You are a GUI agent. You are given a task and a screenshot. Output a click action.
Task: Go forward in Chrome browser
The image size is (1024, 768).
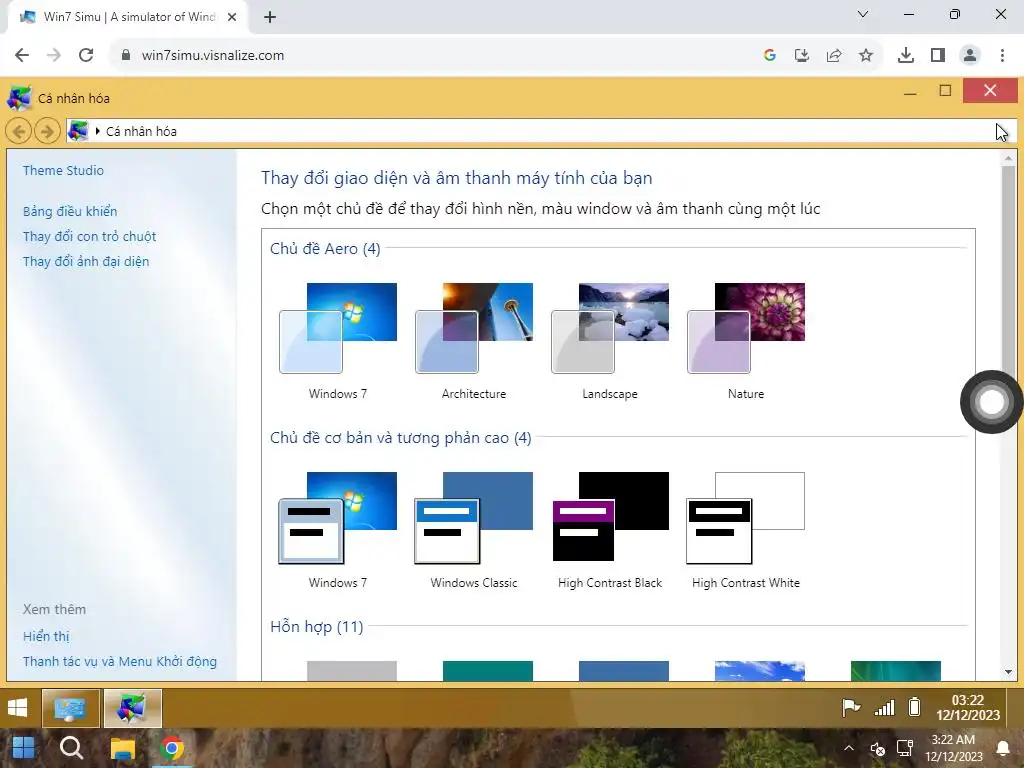click(54, 55)
